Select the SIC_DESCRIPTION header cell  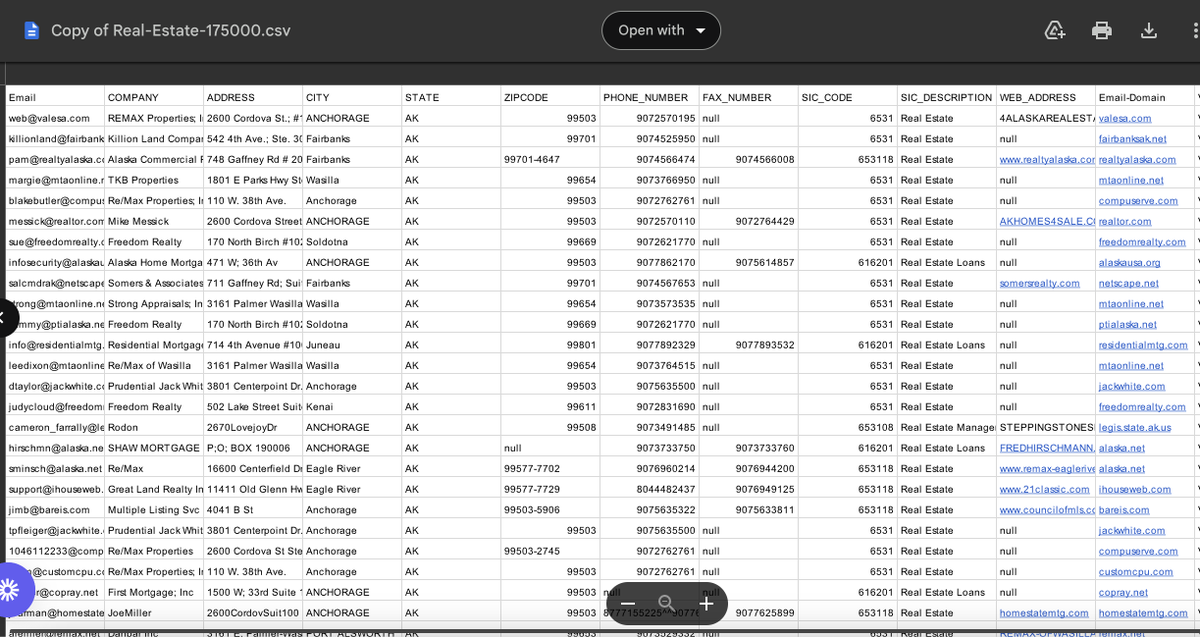[x=946, y=97]
